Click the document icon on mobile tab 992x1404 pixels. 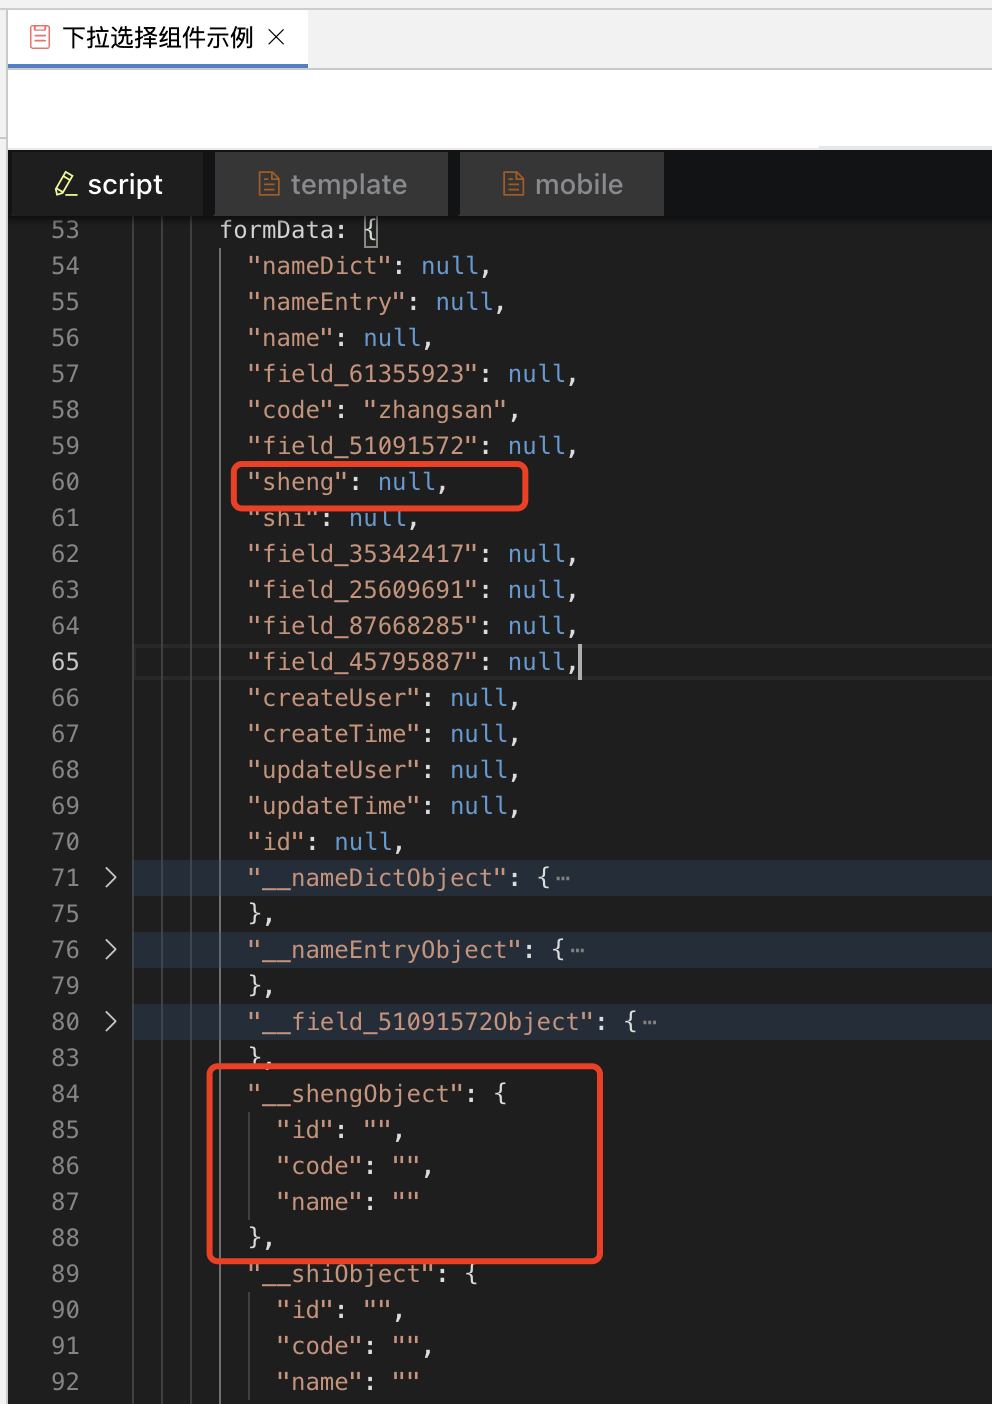click(x=513, y=184)
